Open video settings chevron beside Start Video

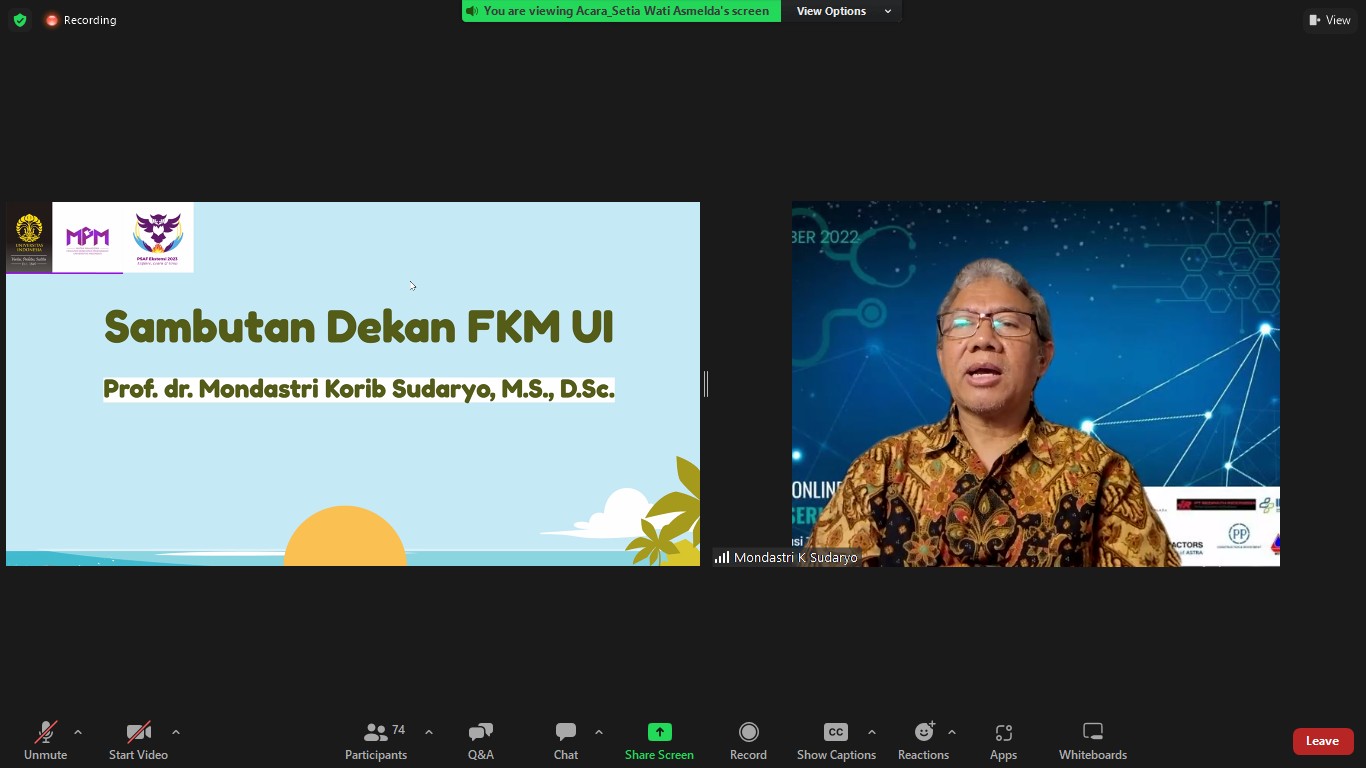pos(175,731)
